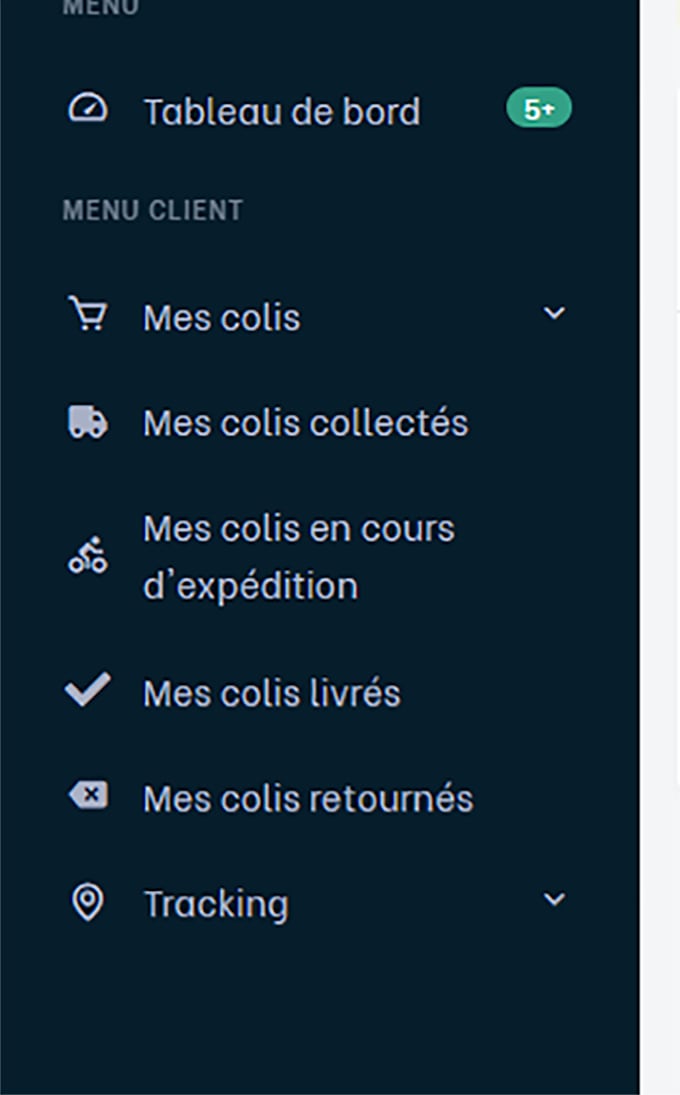Click the MENU CLIENT section heading
Image resolution: width=680 pixels, height=1095 pixels.
[x=153, y=210]
